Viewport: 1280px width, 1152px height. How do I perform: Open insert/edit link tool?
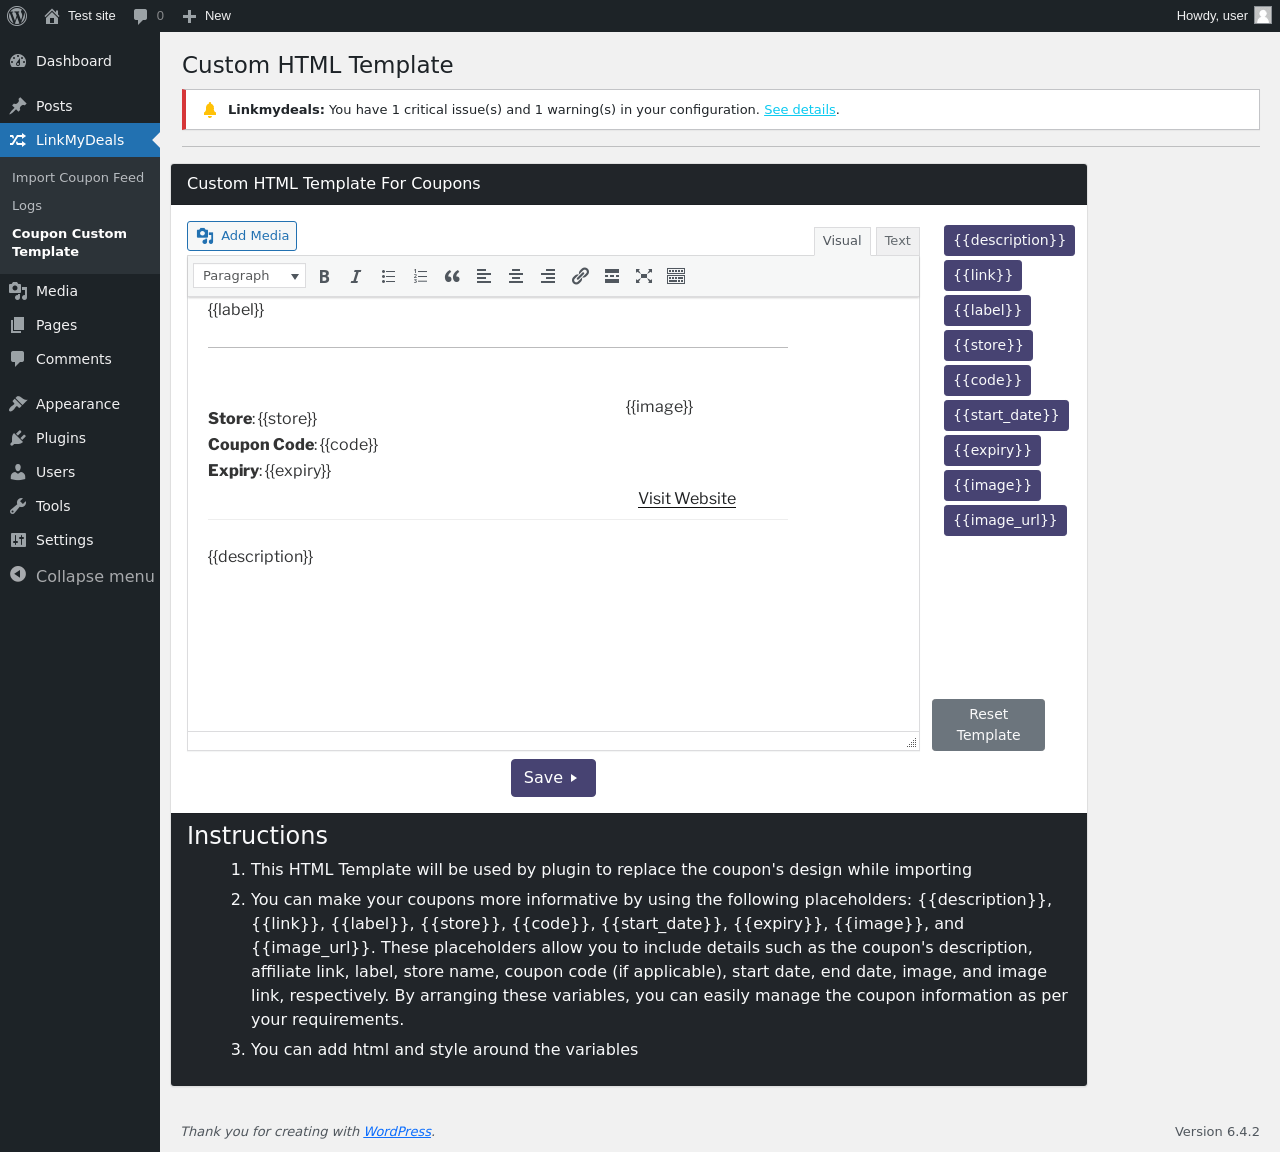pos(580,276)
